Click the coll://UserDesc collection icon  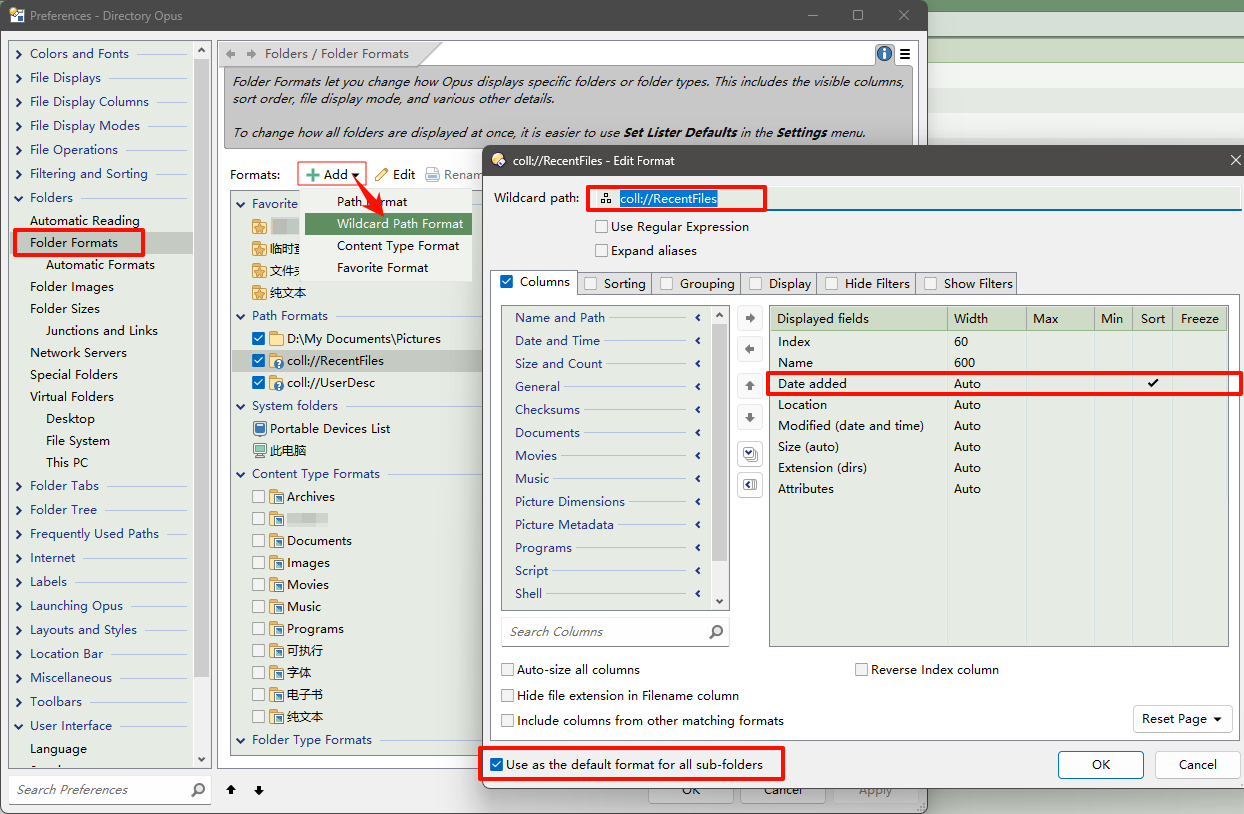pos(277,383)
